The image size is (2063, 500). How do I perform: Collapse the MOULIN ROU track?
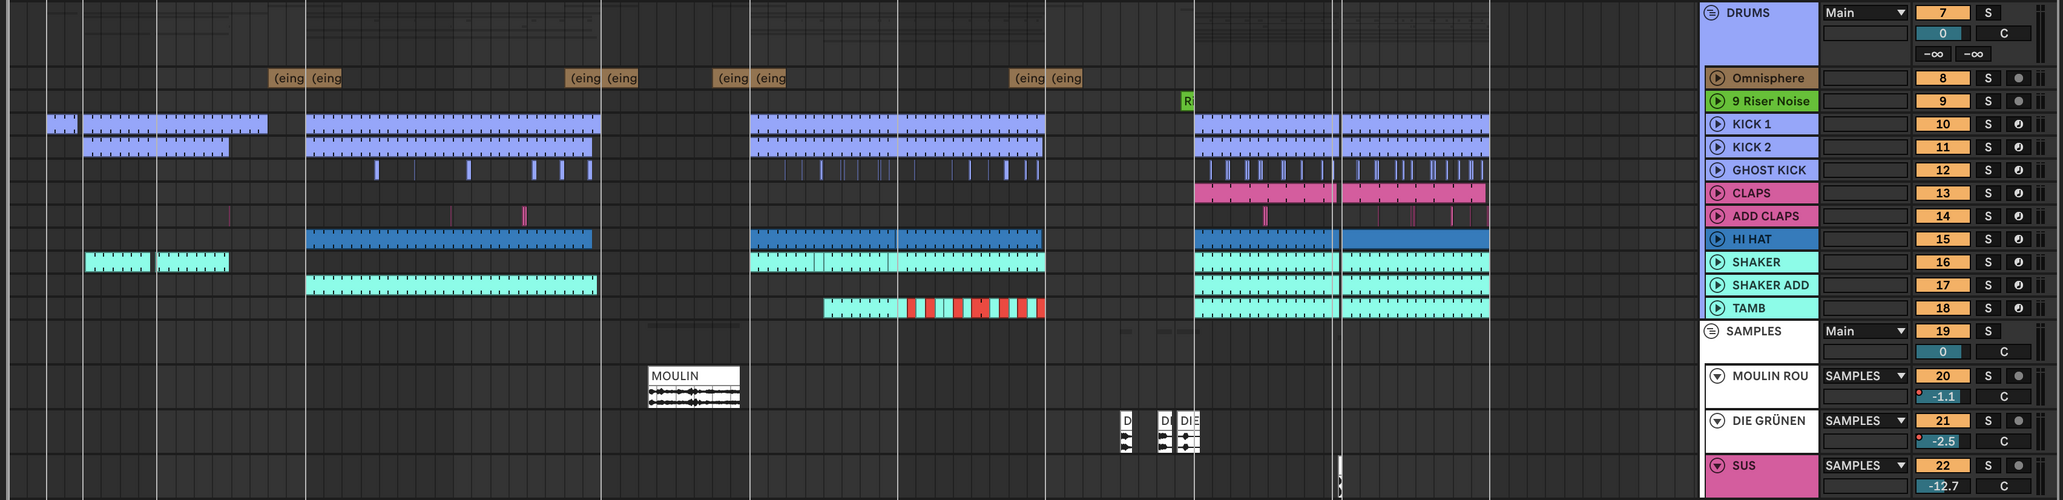click(1717, 376)
